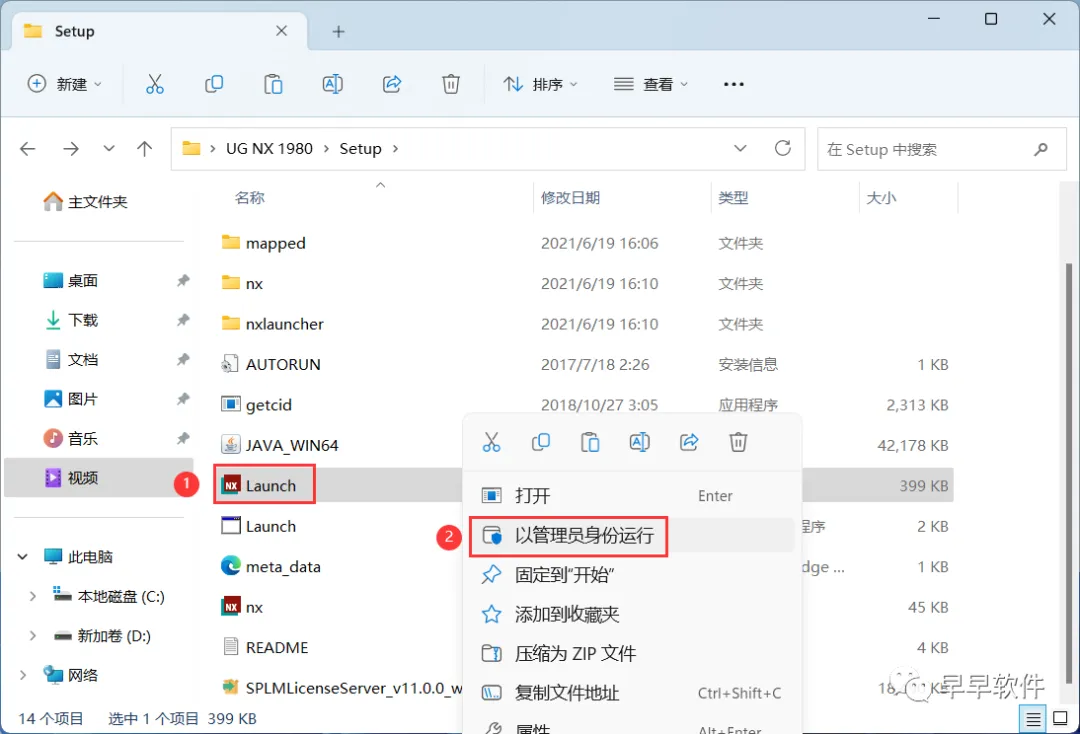Open recent locations dropdown chevron
Screen dimensions: 1080x734
click(x=108, y=149)
